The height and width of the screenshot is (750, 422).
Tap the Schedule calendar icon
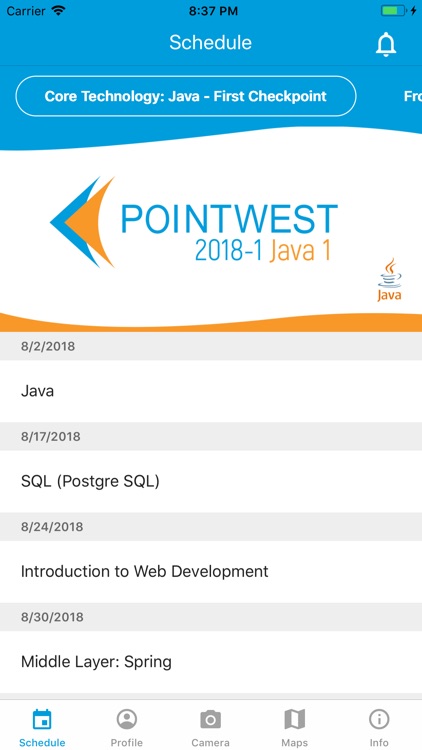pyautogui.click(x=42, y=719)
